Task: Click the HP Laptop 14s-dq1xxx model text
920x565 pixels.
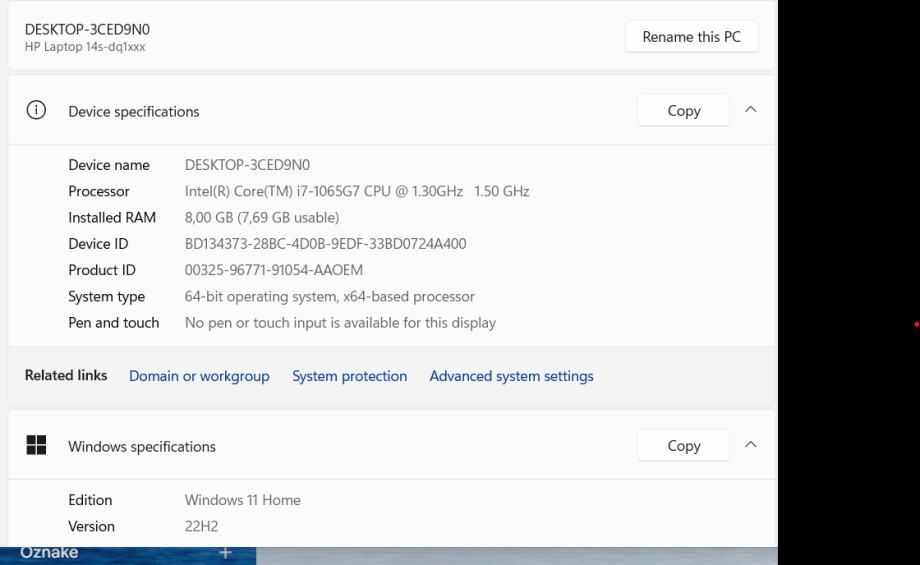Action: [x=85, y=47]
